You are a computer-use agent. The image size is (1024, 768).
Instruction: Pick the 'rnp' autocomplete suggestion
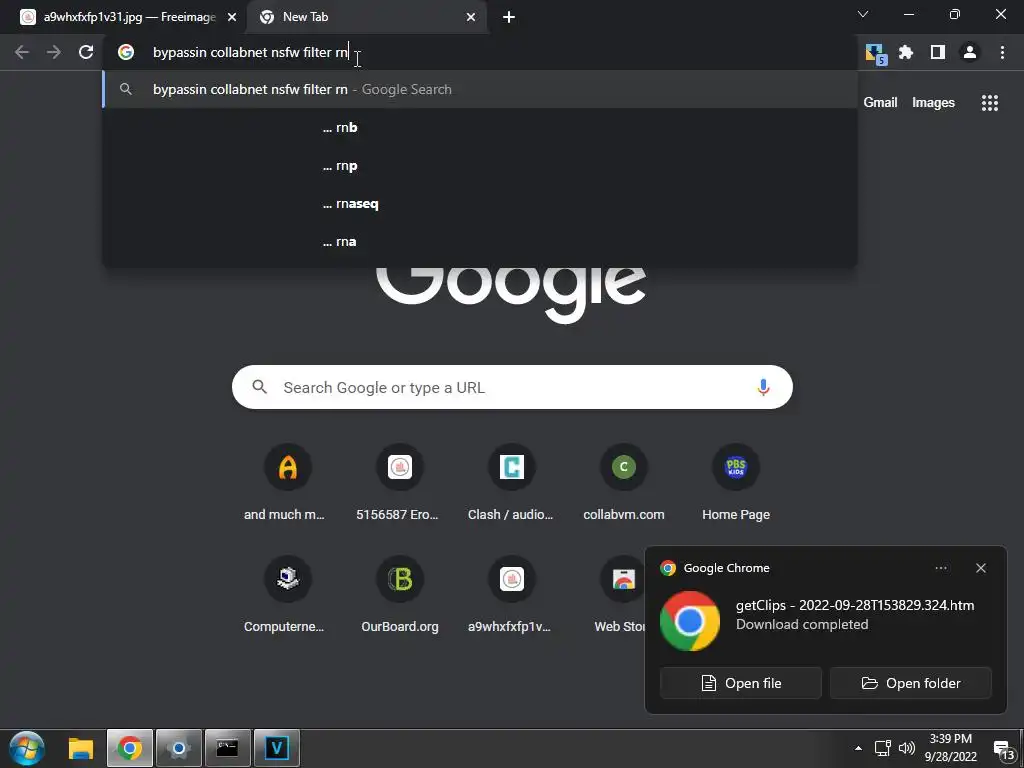click(x=480, y=166)
